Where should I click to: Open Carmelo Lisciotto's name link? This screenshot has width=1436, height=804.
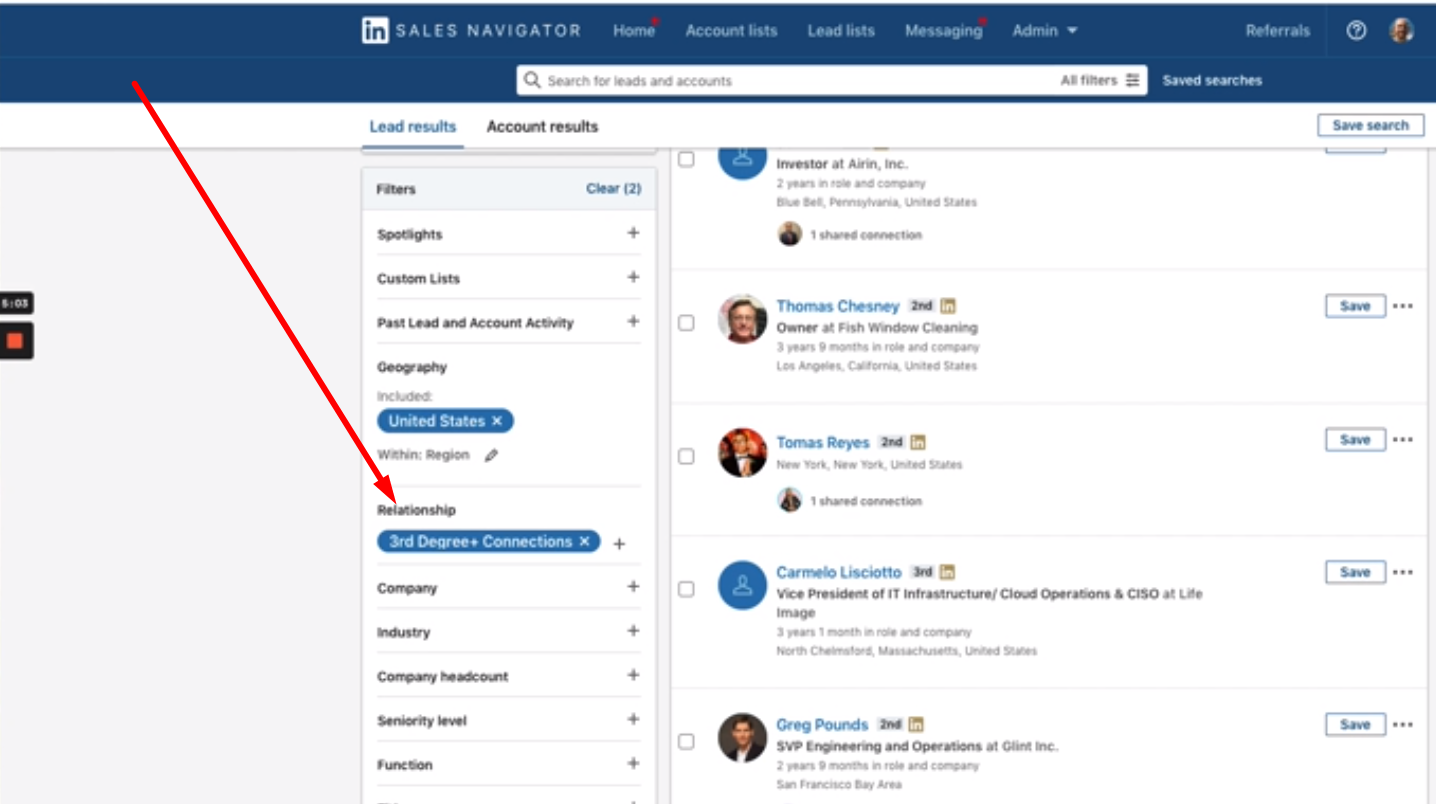(839, 572)
